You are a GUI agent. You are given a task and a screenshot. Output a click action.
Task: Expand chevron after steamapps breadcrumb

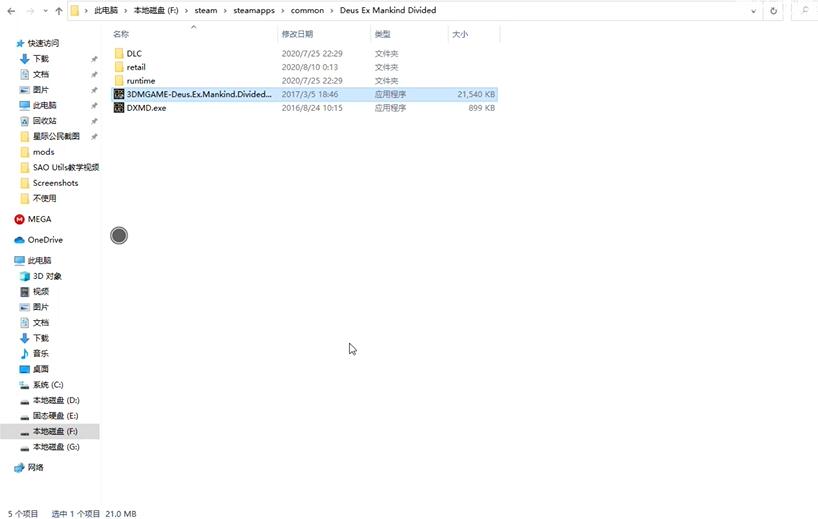283,11
